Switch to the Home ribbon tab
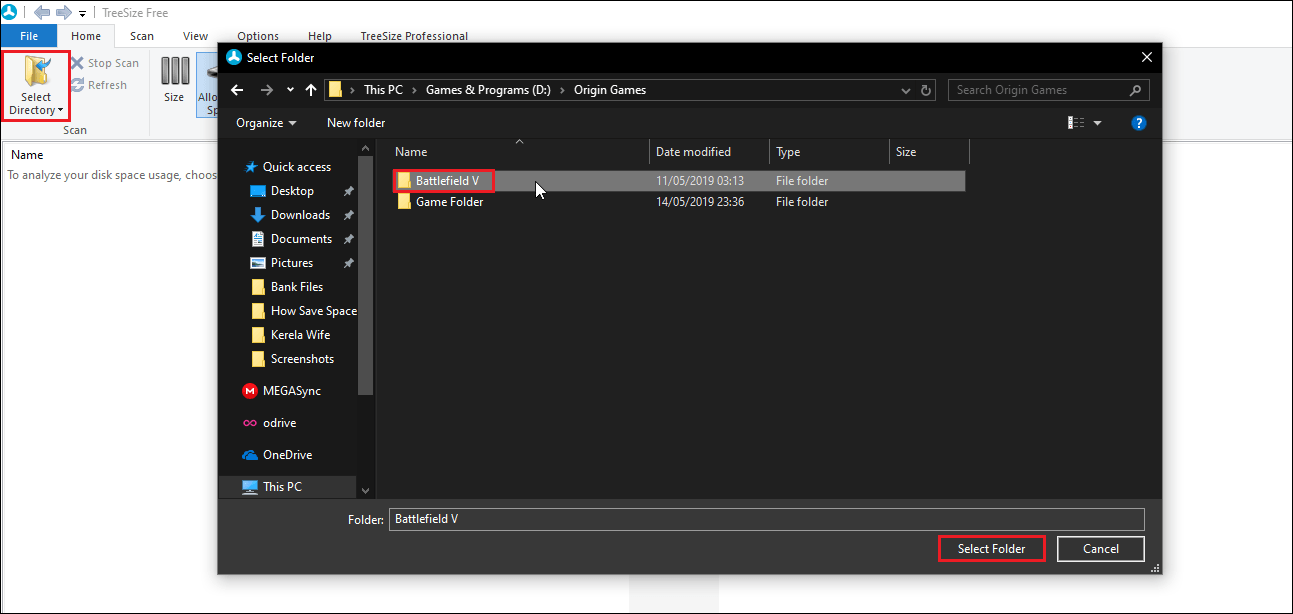The height and width of the screenshot is (614, 1293). pos(86,36)
